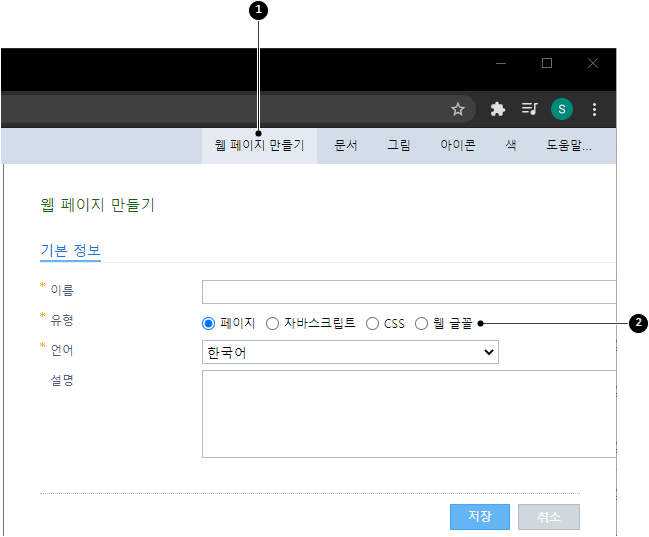Screen dimensions: 649x537
Task: Click the 취소 cancel button
Action: (549, 517)
